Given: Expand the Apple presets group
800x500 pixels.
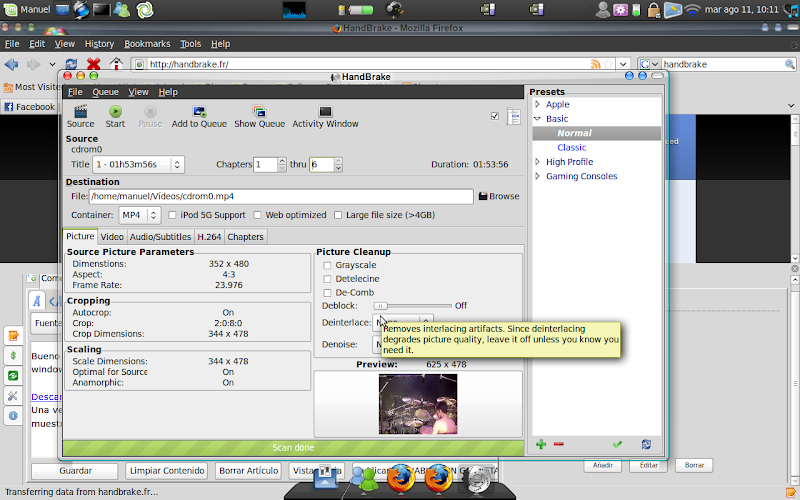Looking at the screenshot, I should [x=537, y=104].
